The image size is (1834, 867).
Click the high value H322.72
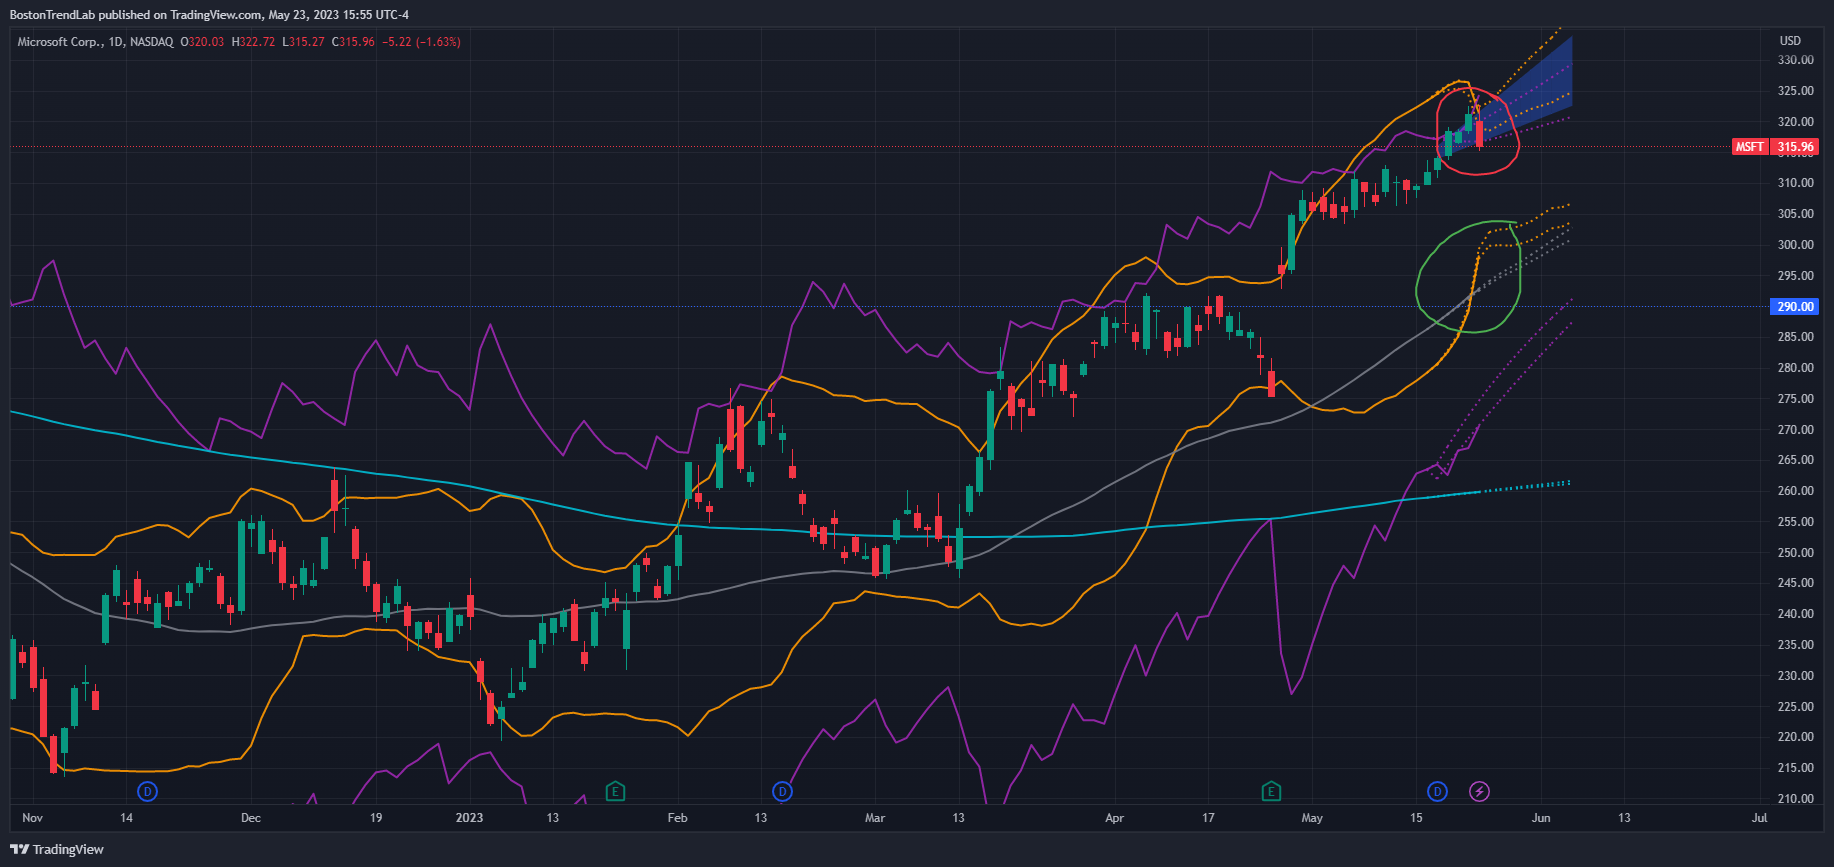(253, 42)
